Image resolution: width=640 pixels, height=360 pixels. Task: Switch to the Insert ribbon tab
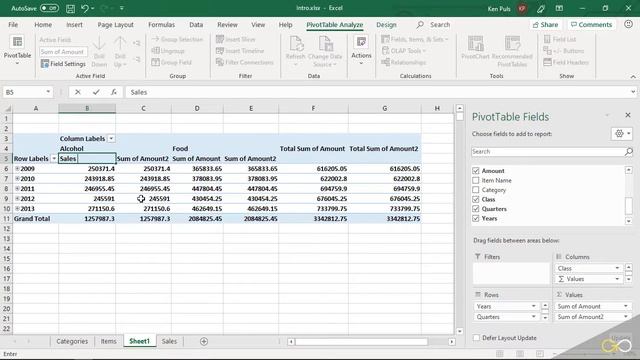[74, 24]
